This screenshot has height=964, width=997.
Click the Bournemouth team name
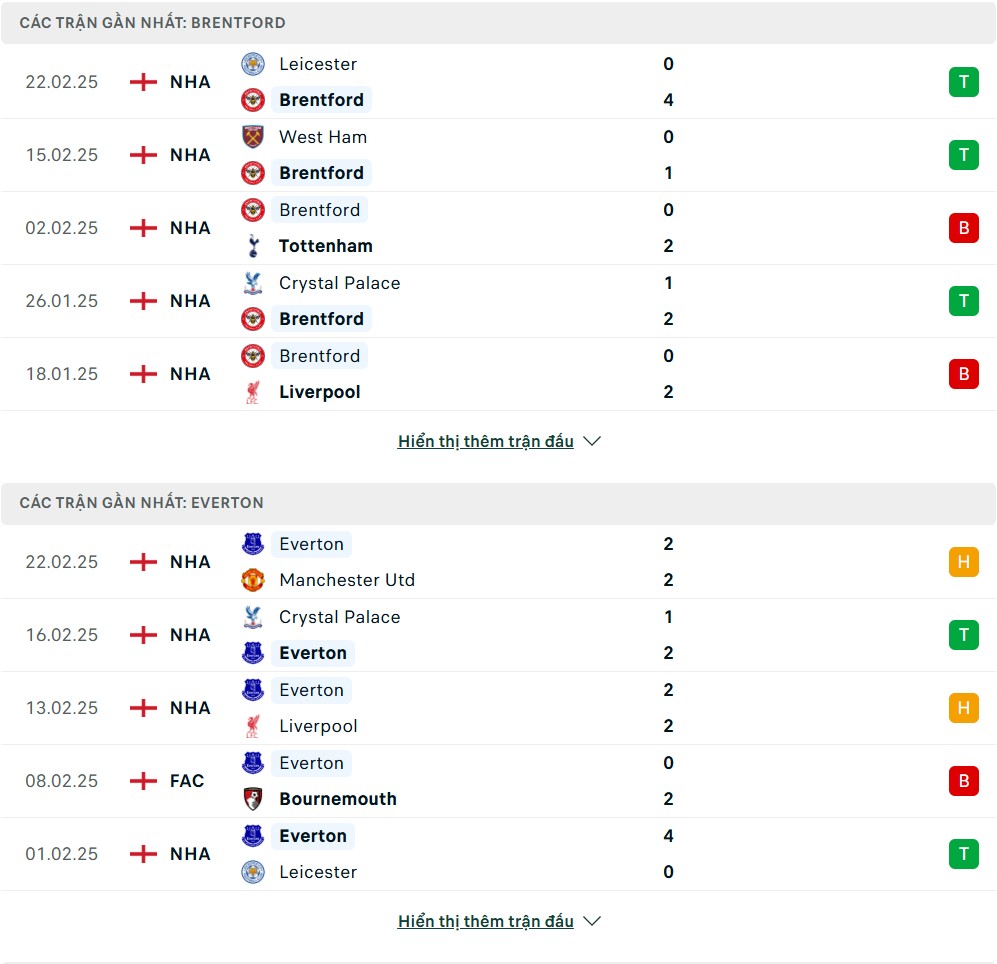click(338, 799)
